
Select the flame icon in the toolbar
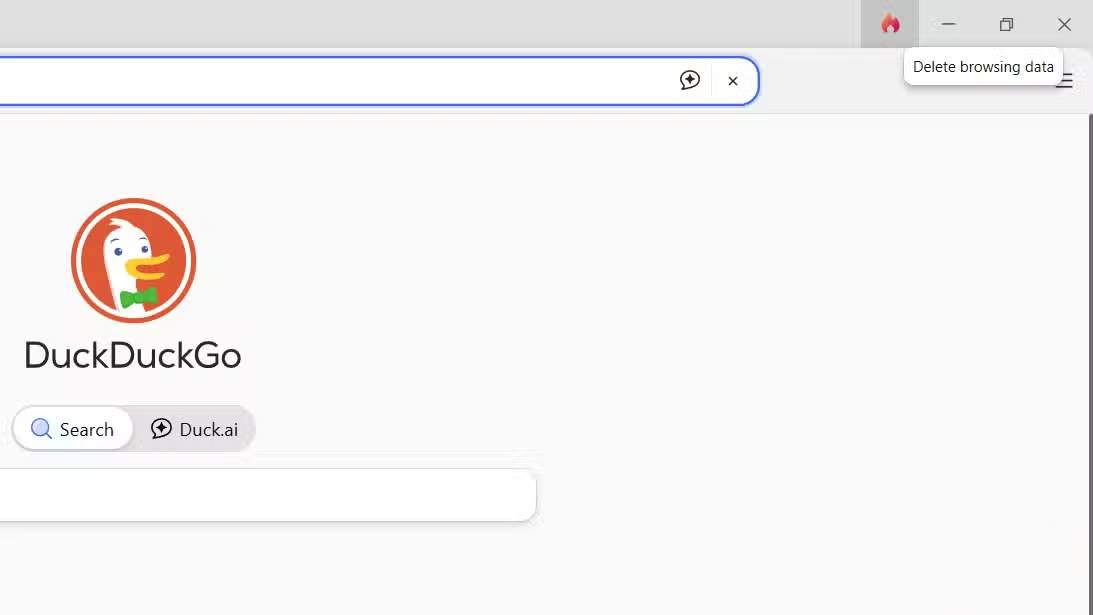(889, 23)
